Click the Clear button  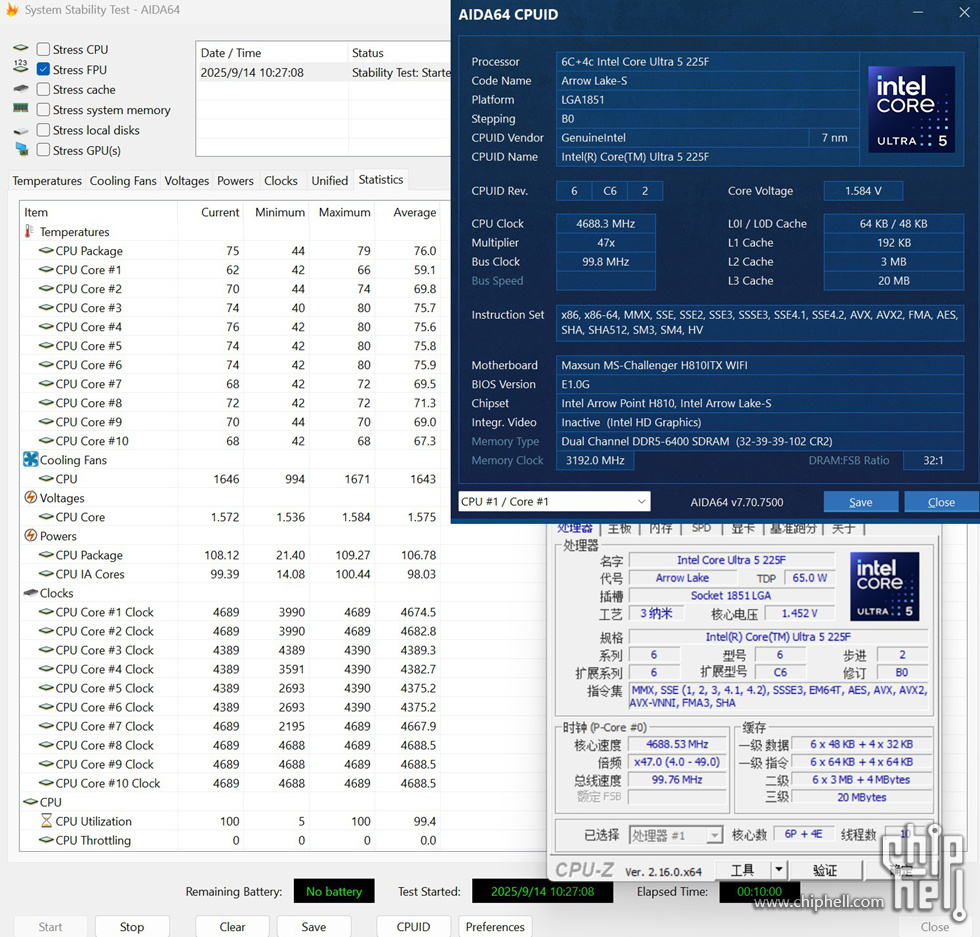coord(232,926)
